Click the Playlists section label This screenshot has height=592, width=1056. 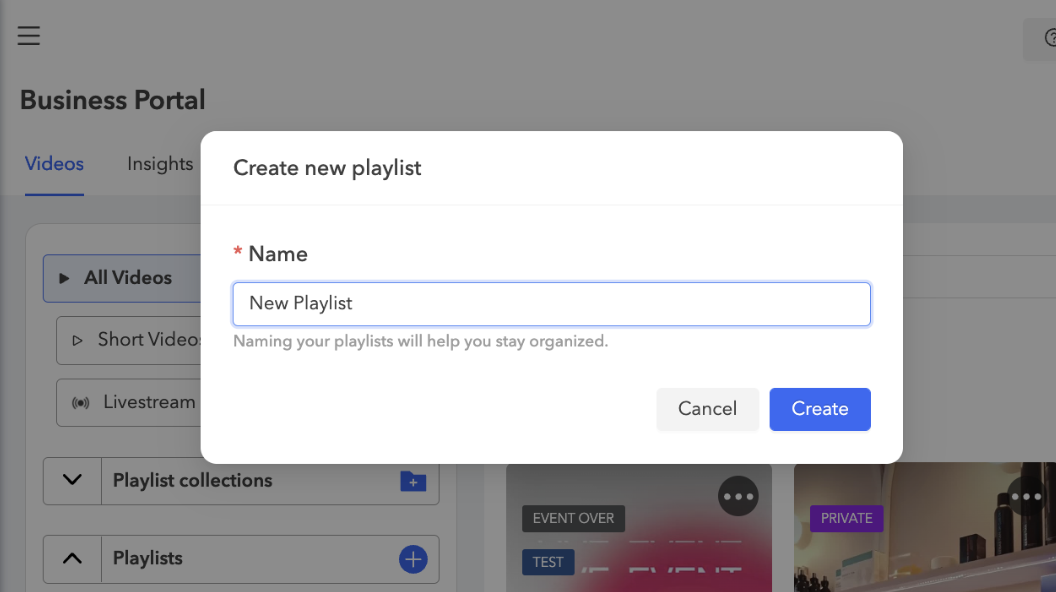pos(147,558)
